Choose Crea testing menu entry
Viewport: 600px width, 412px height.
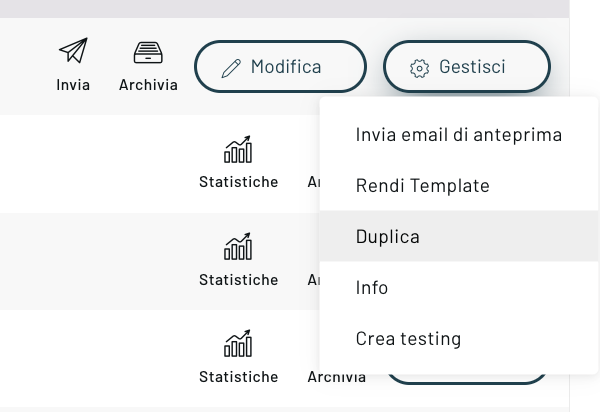pyautogui.click(x=408, y=339)
